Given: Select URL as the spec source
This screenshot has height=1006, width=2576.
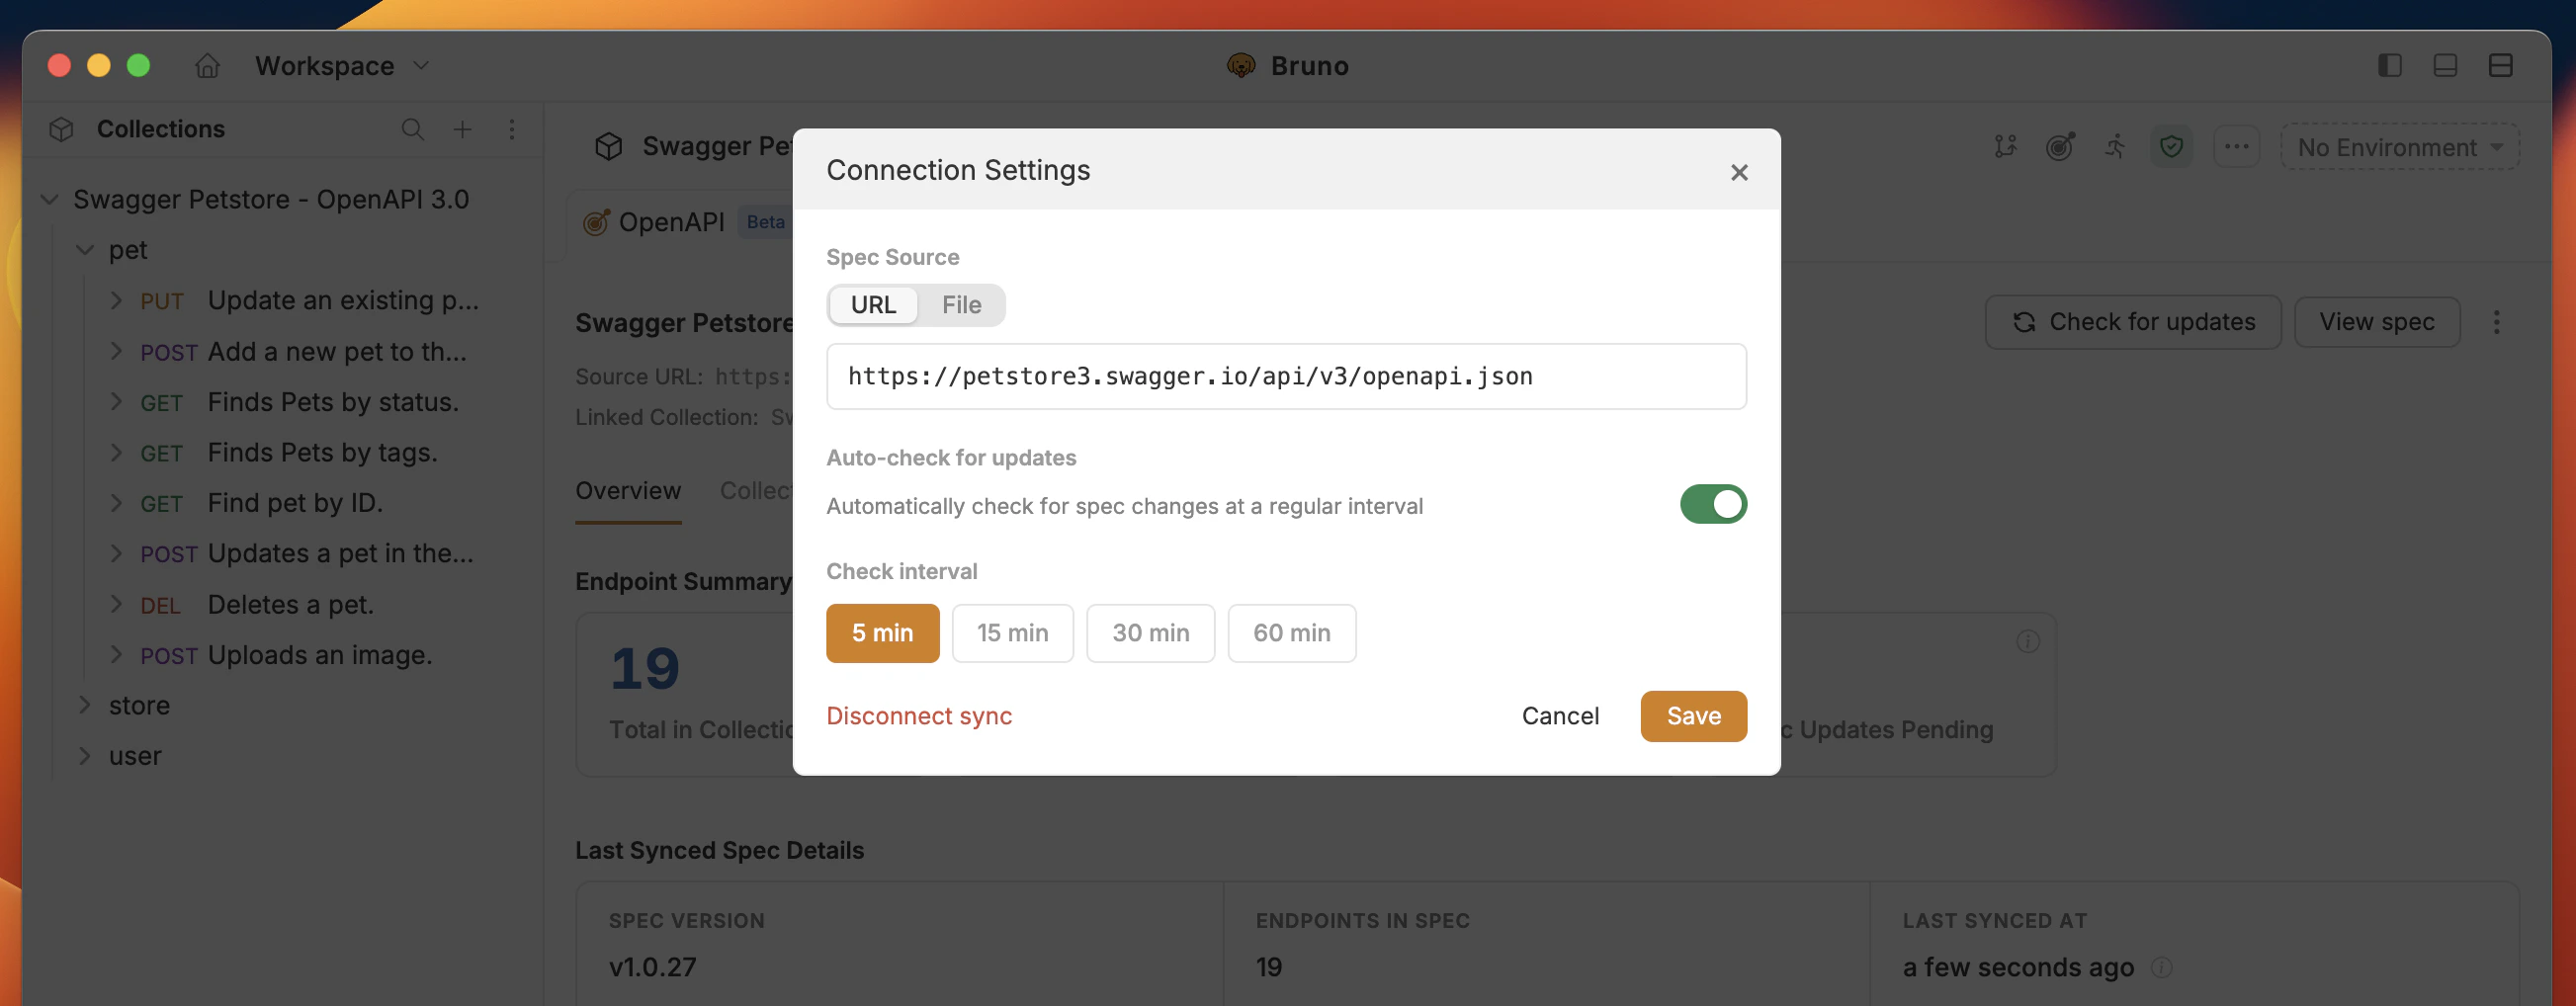Looking at the screenshot, I should click(872, 305).
